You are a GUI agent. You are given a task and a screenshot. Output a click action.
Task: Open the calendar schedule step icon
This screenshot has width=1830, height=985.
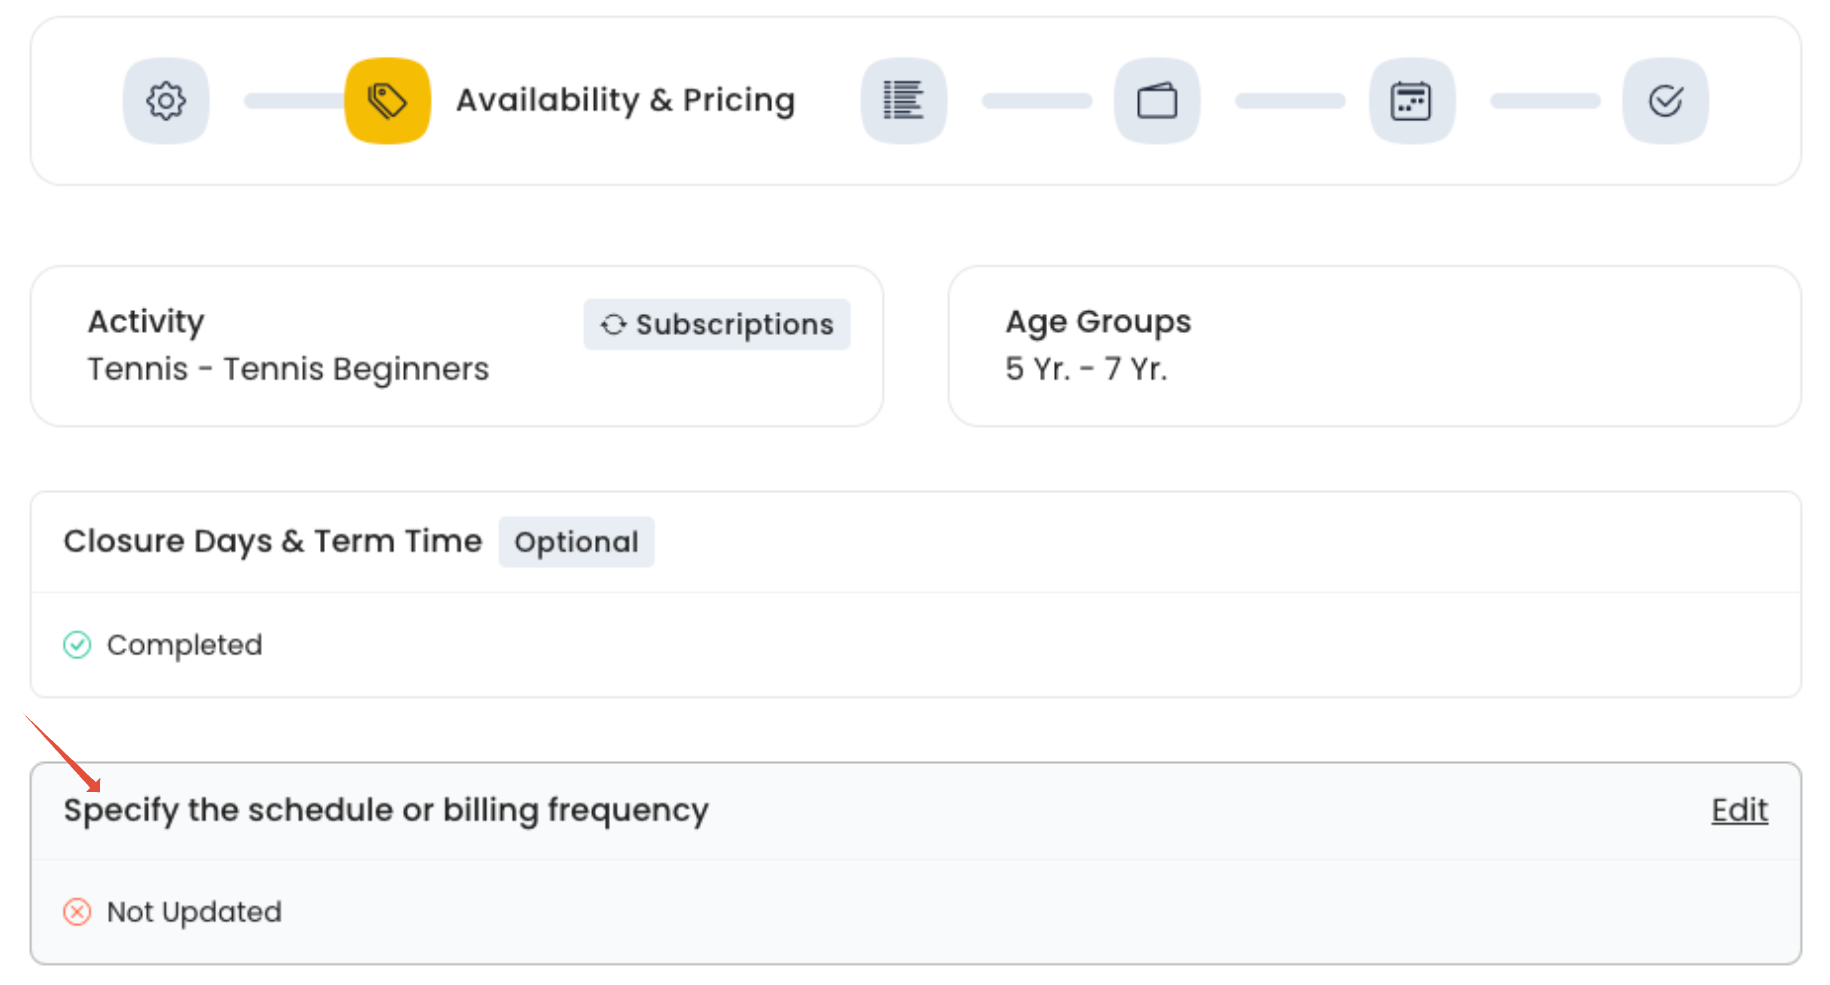point(1411,101)
